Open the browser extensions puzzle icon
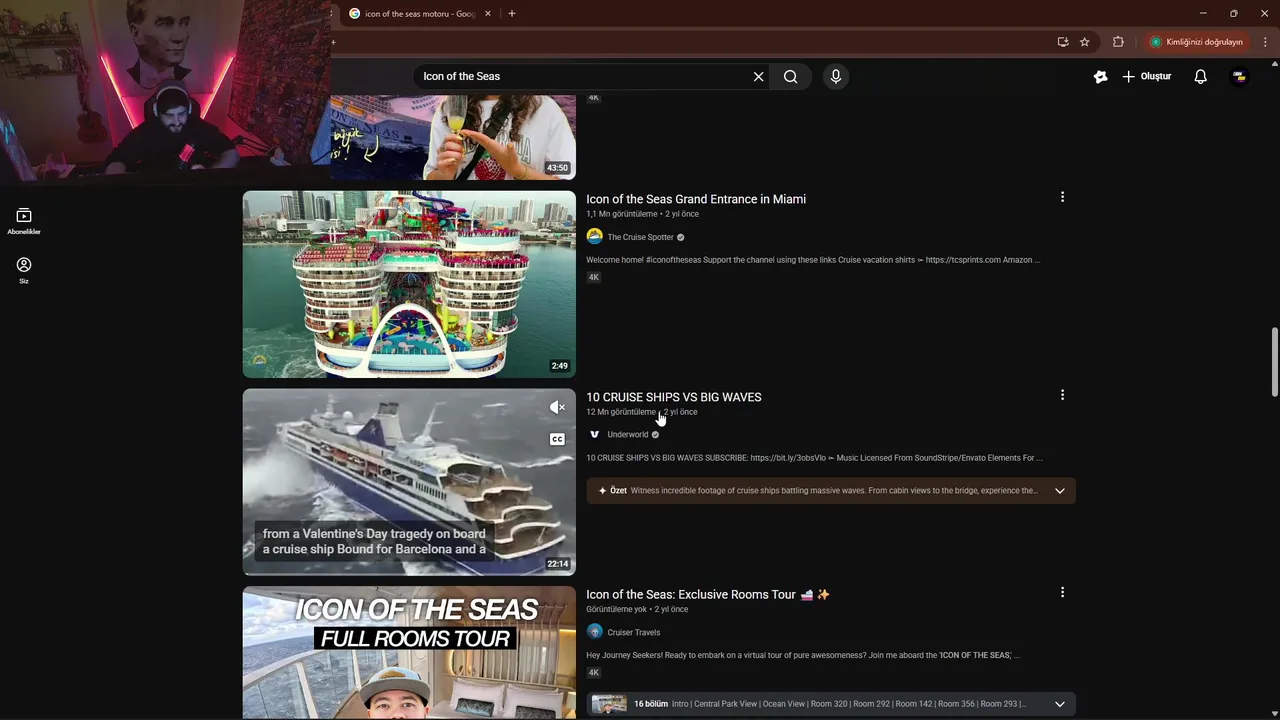Image resolution: width=1280 pixels, height=720 pixels. (1118, 42)
